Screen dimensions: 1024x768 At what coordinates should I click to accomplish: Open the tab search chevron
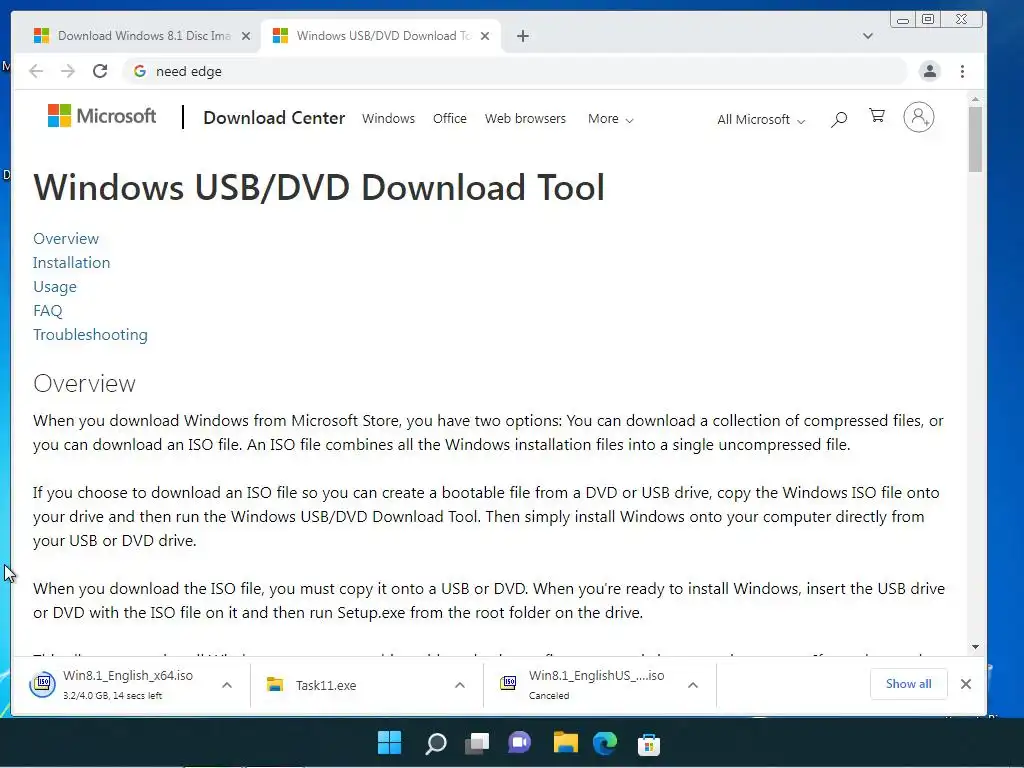[868, 36]
